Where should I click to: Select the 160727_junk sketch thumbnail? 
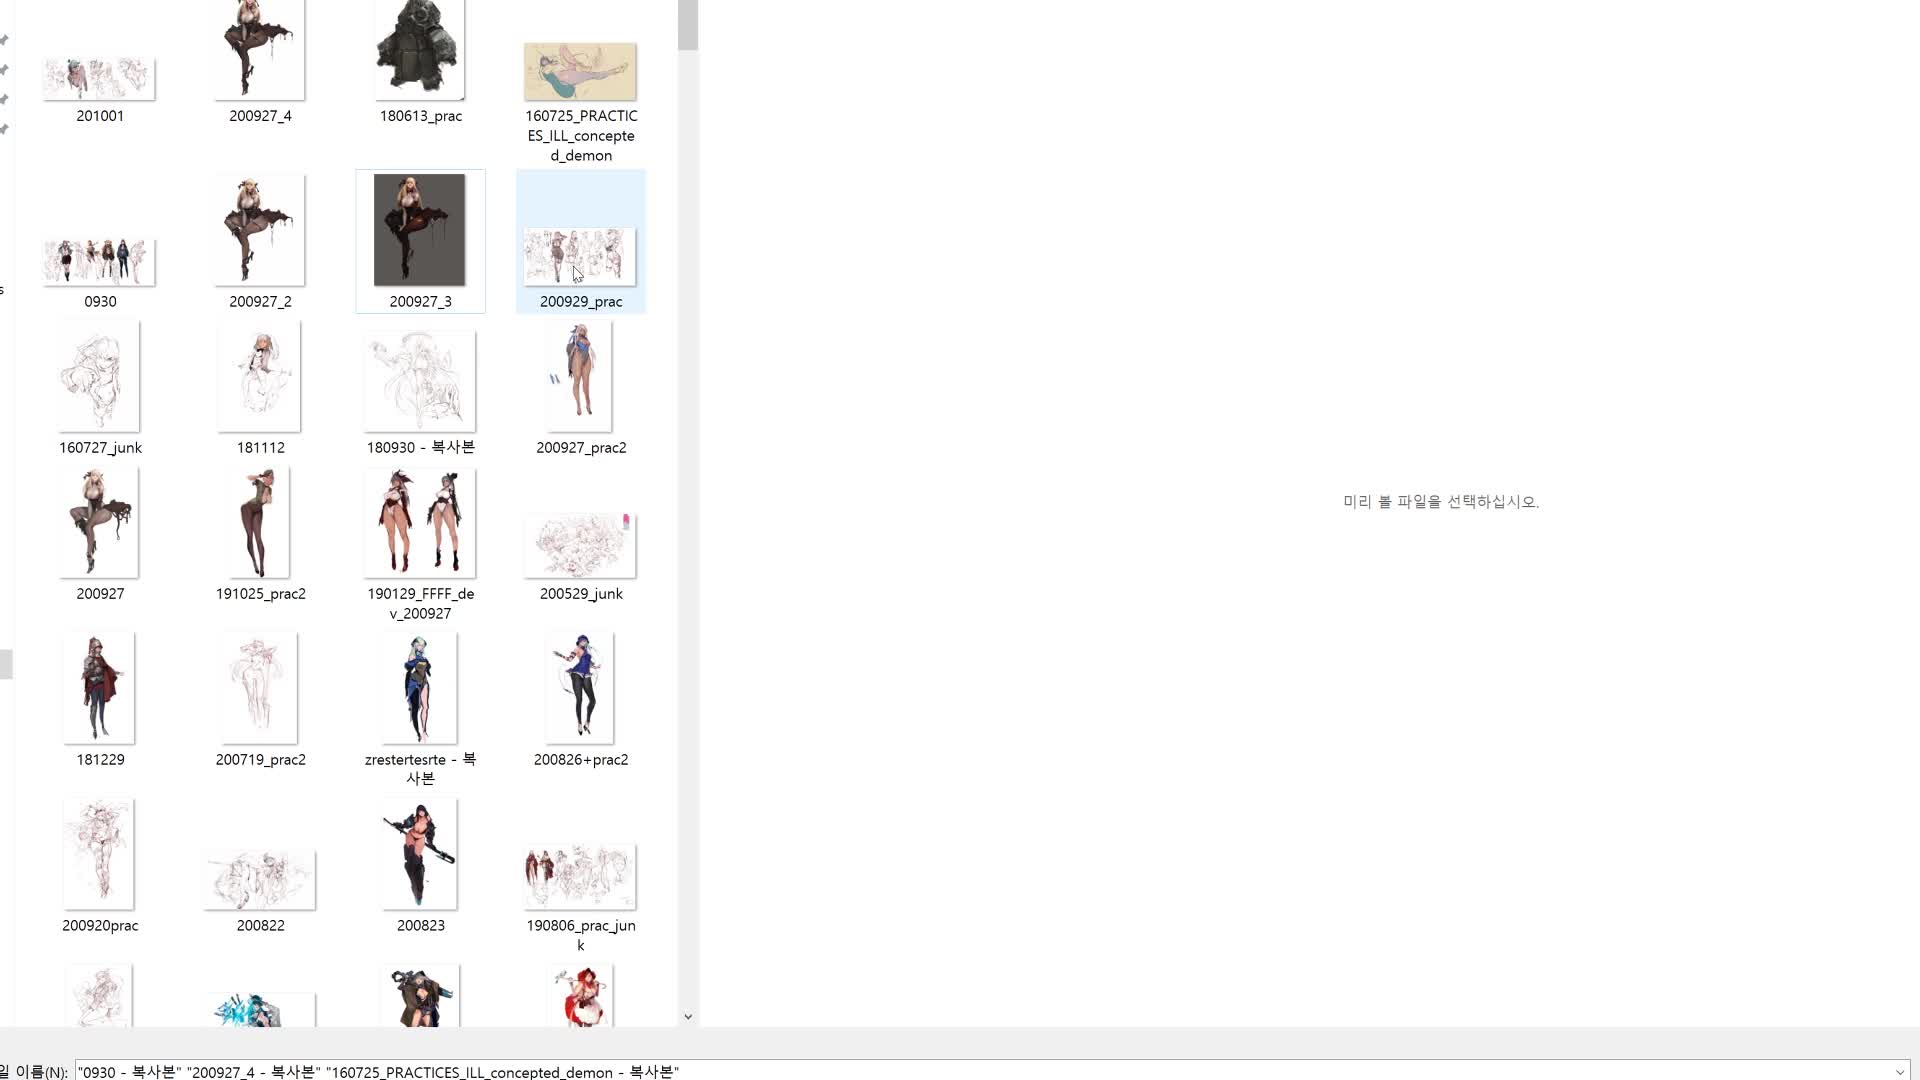pyautogui.click(x=99, y=377)
